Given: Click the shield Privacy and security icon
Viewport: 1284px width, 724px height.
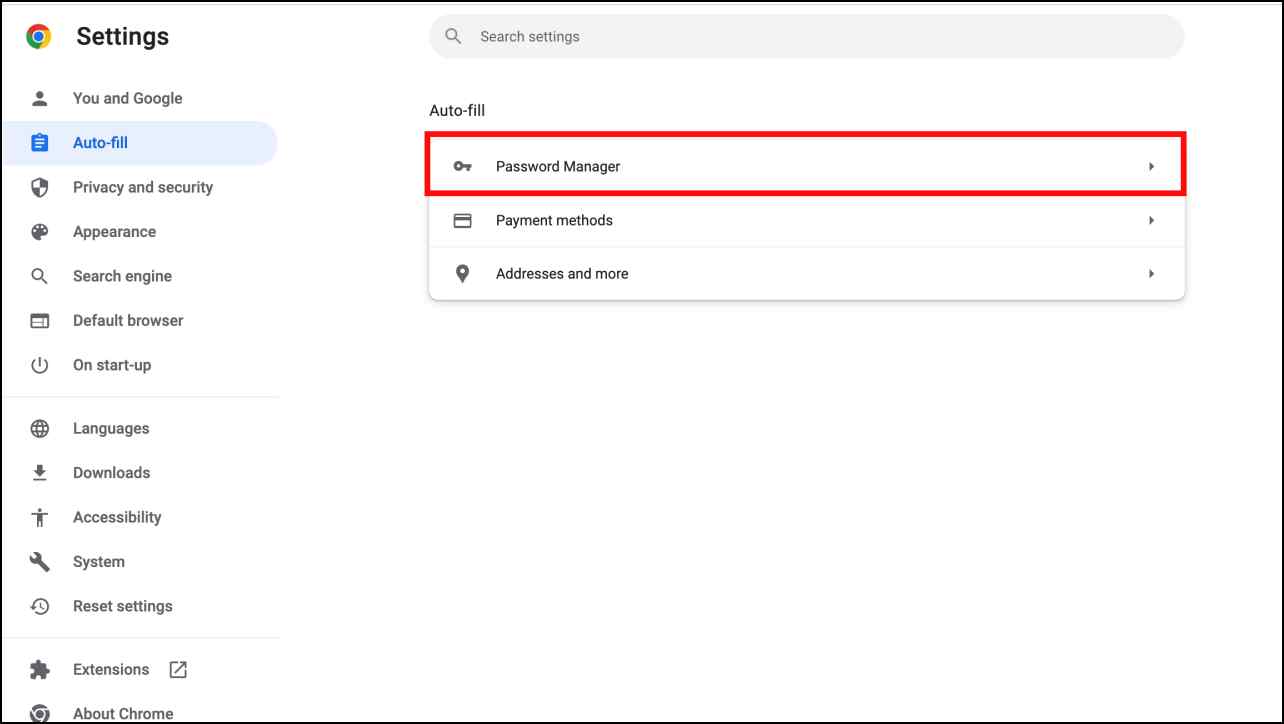Looking at the screenshot, I should [39, 187].
